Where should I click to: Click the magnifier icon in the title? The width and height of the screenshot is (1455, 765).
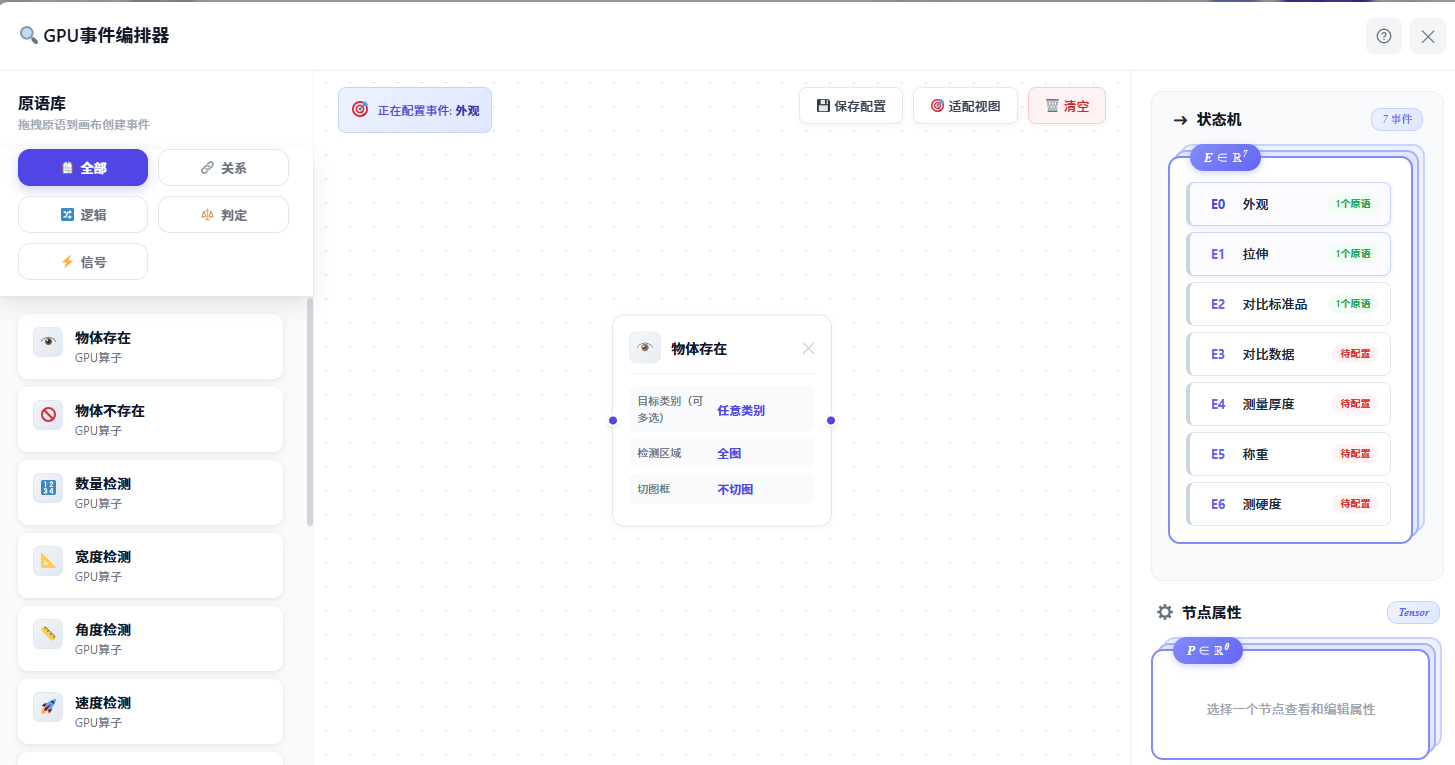(x=28, y=36)
